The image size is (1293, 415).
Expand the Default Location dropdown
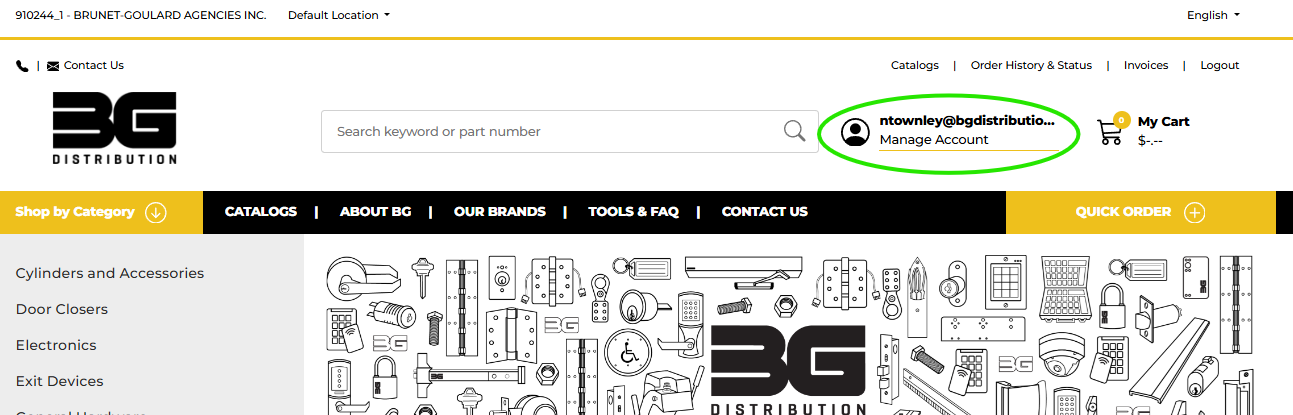click(339, 15)
